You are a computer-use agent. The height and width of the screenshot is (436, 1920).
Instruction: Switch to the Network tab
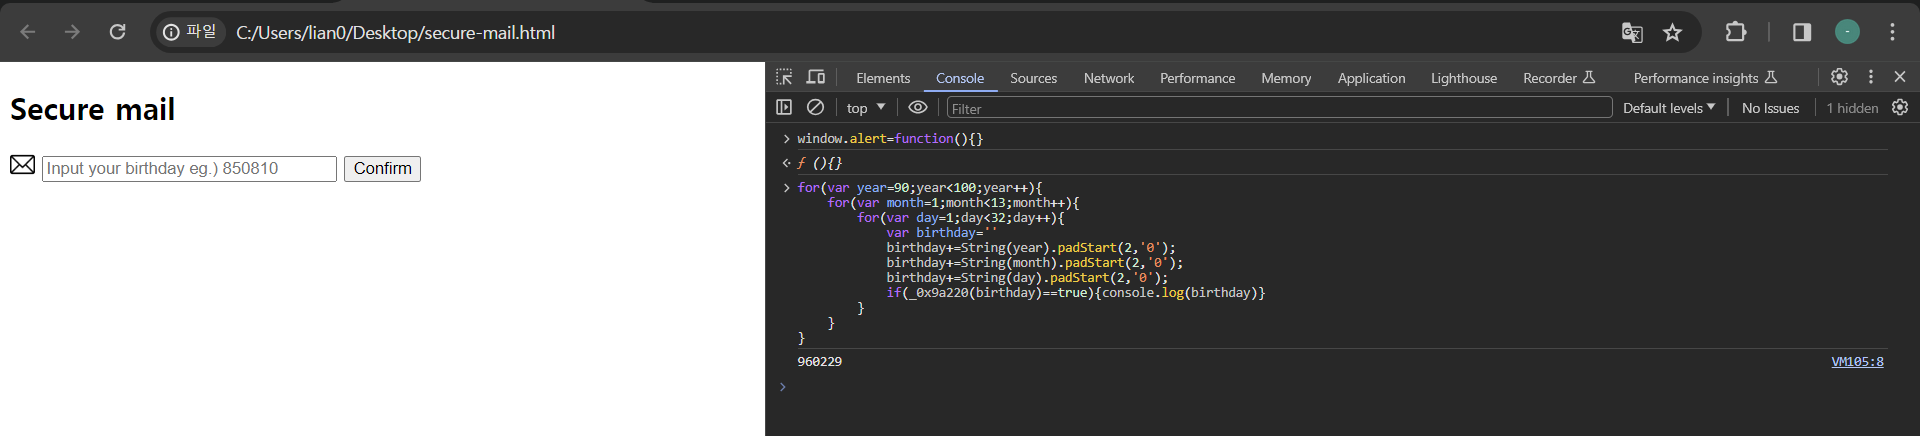[x=1109, y=78]
